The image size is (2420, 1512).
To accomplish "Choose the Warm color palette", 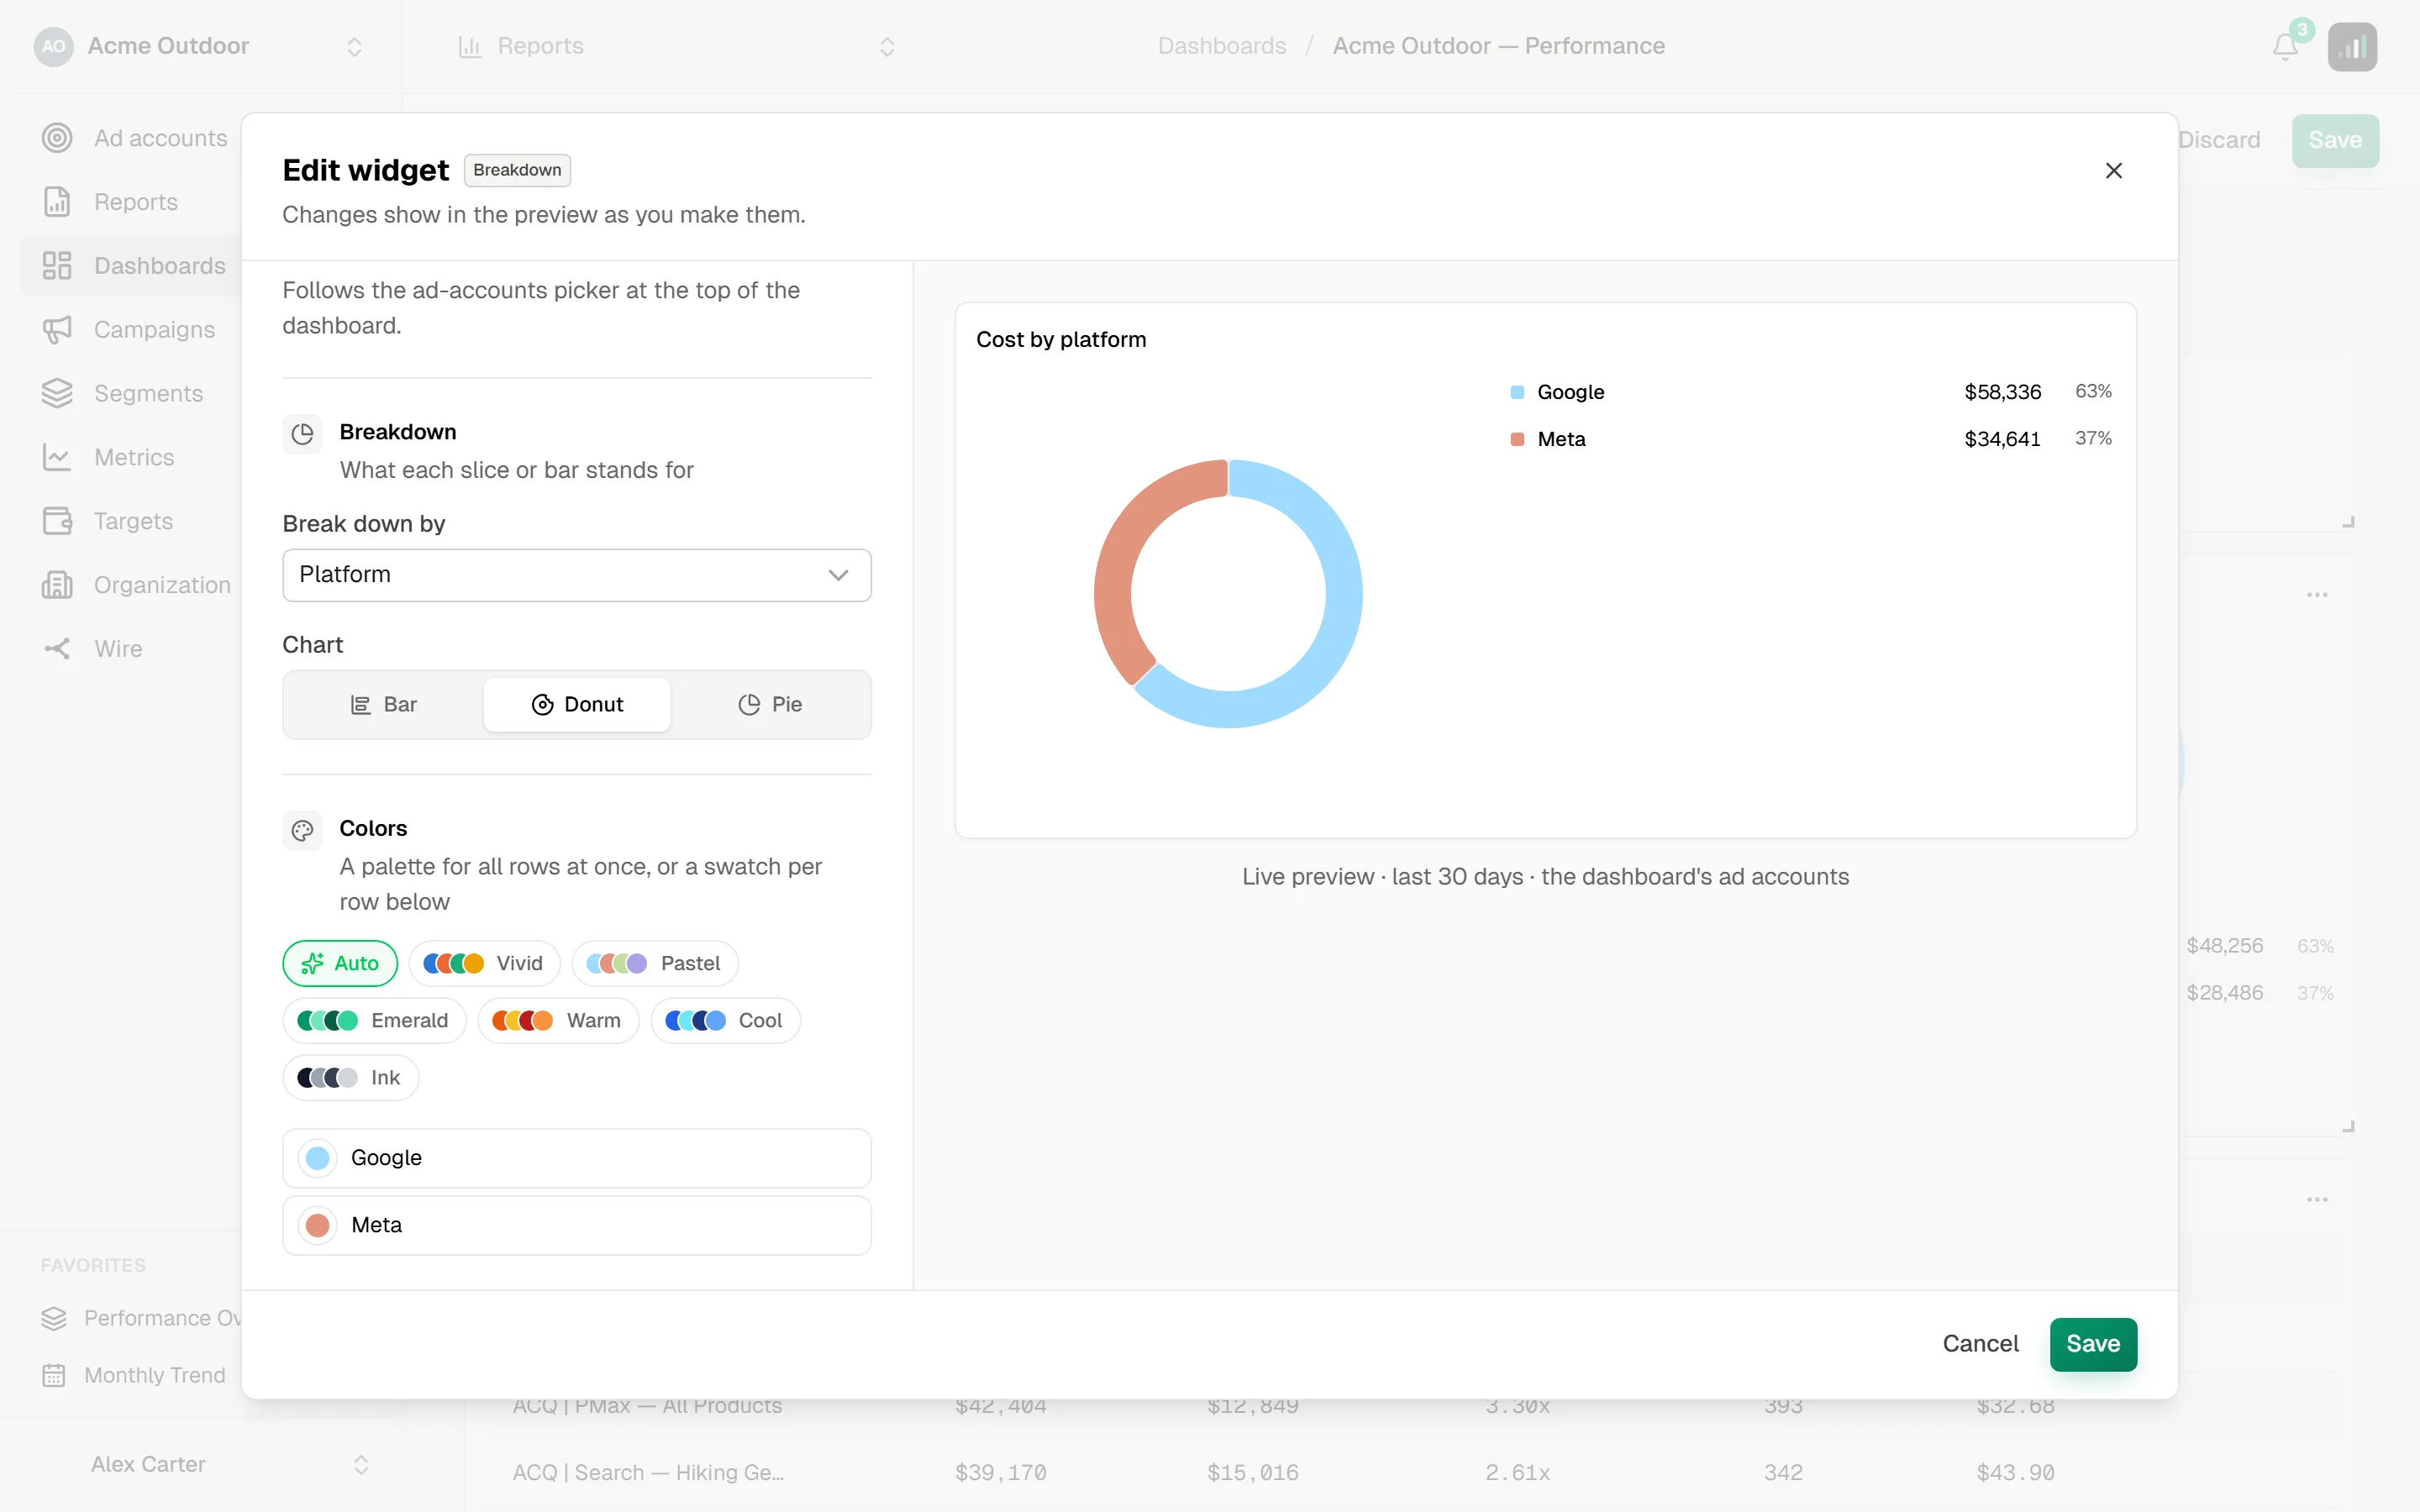I will click(x=558, y=1020).
